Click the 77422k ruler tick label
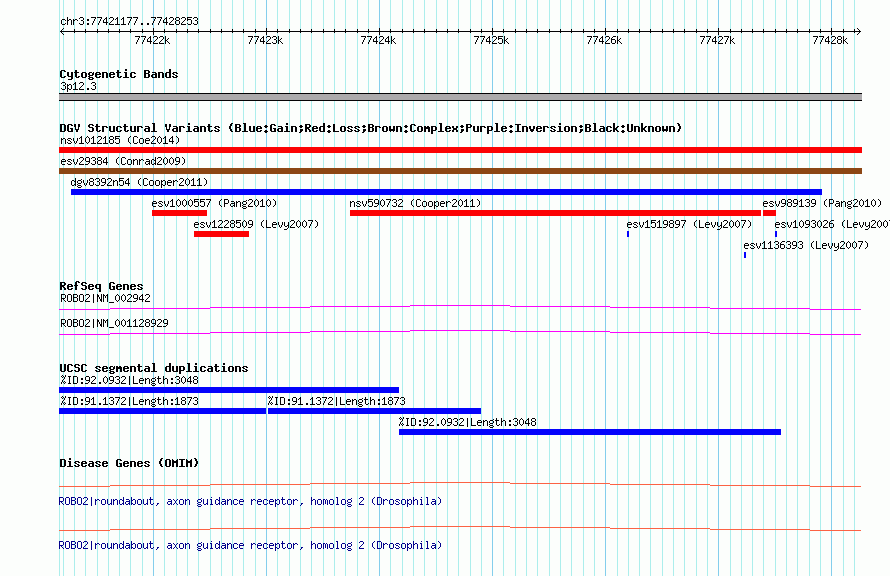The image size is (890, 576). (x=152, y=40)
